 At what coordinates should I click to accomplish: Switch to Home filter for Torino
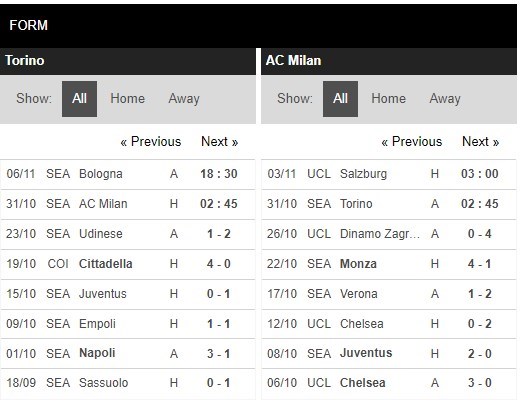point(127,99)
